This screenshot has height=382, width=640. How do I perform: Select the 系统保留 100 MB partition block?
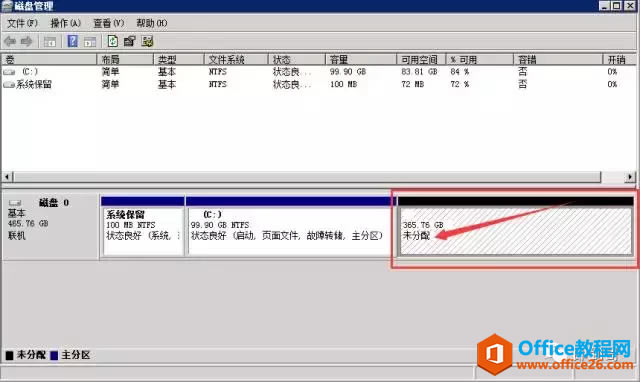tap(142, 227)
